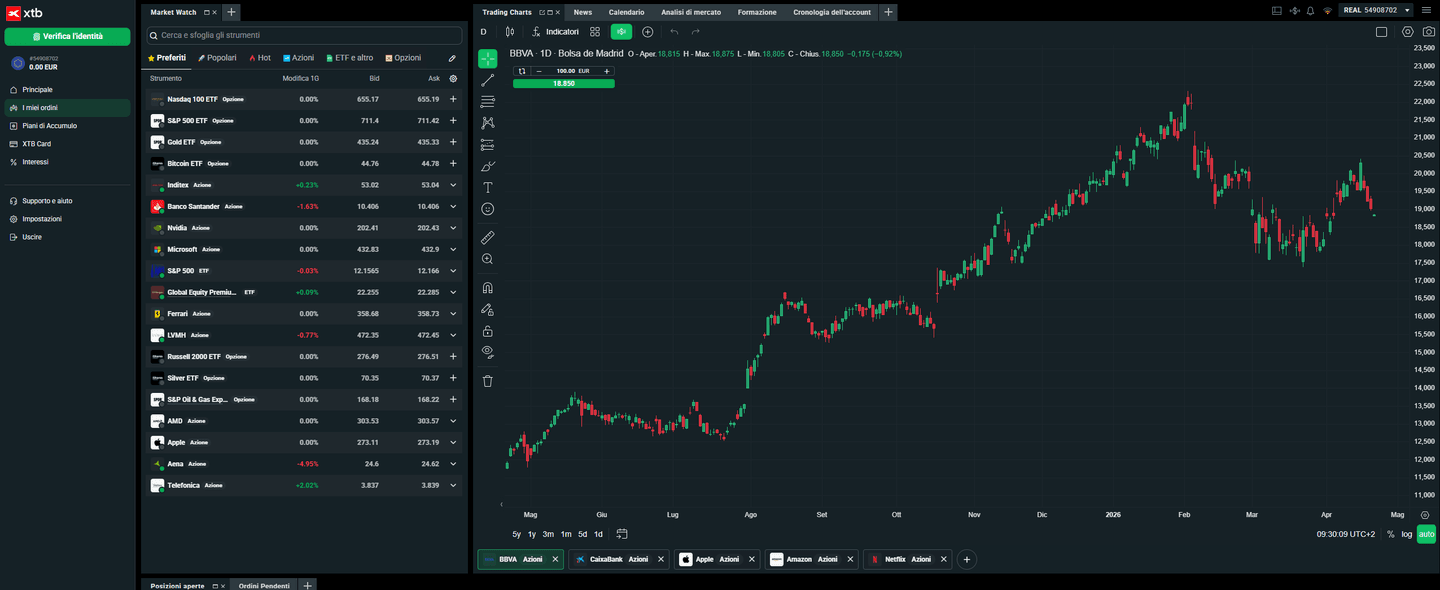Select the ruler measure tool

click(x=488, y=238)
